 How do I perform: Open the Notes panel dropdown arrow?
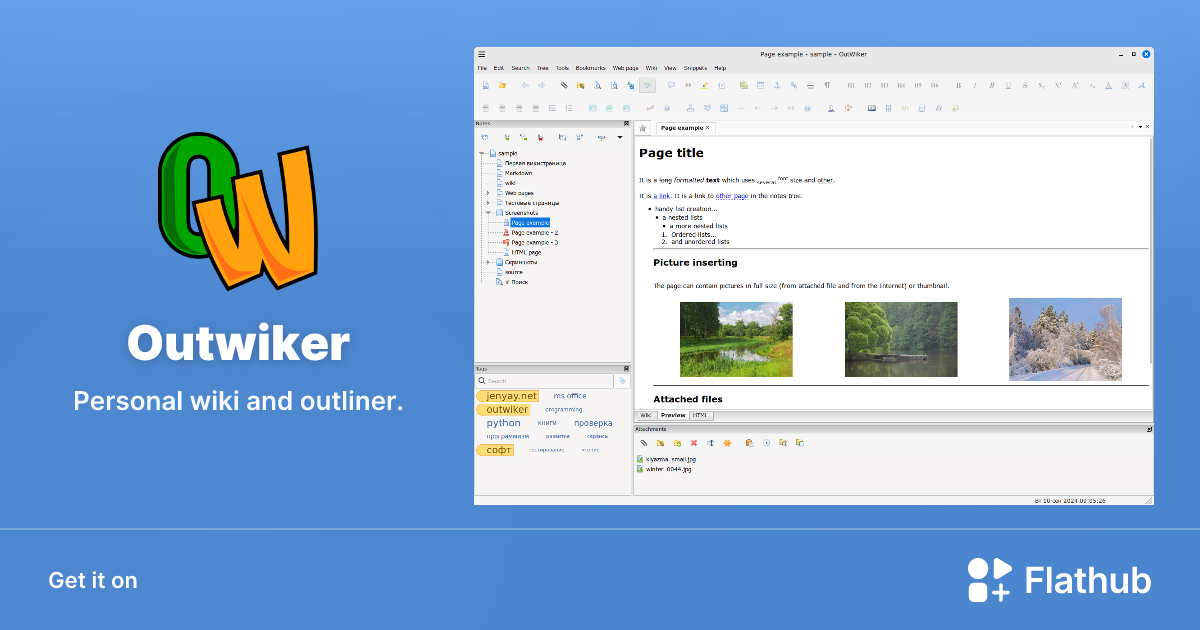620,137
